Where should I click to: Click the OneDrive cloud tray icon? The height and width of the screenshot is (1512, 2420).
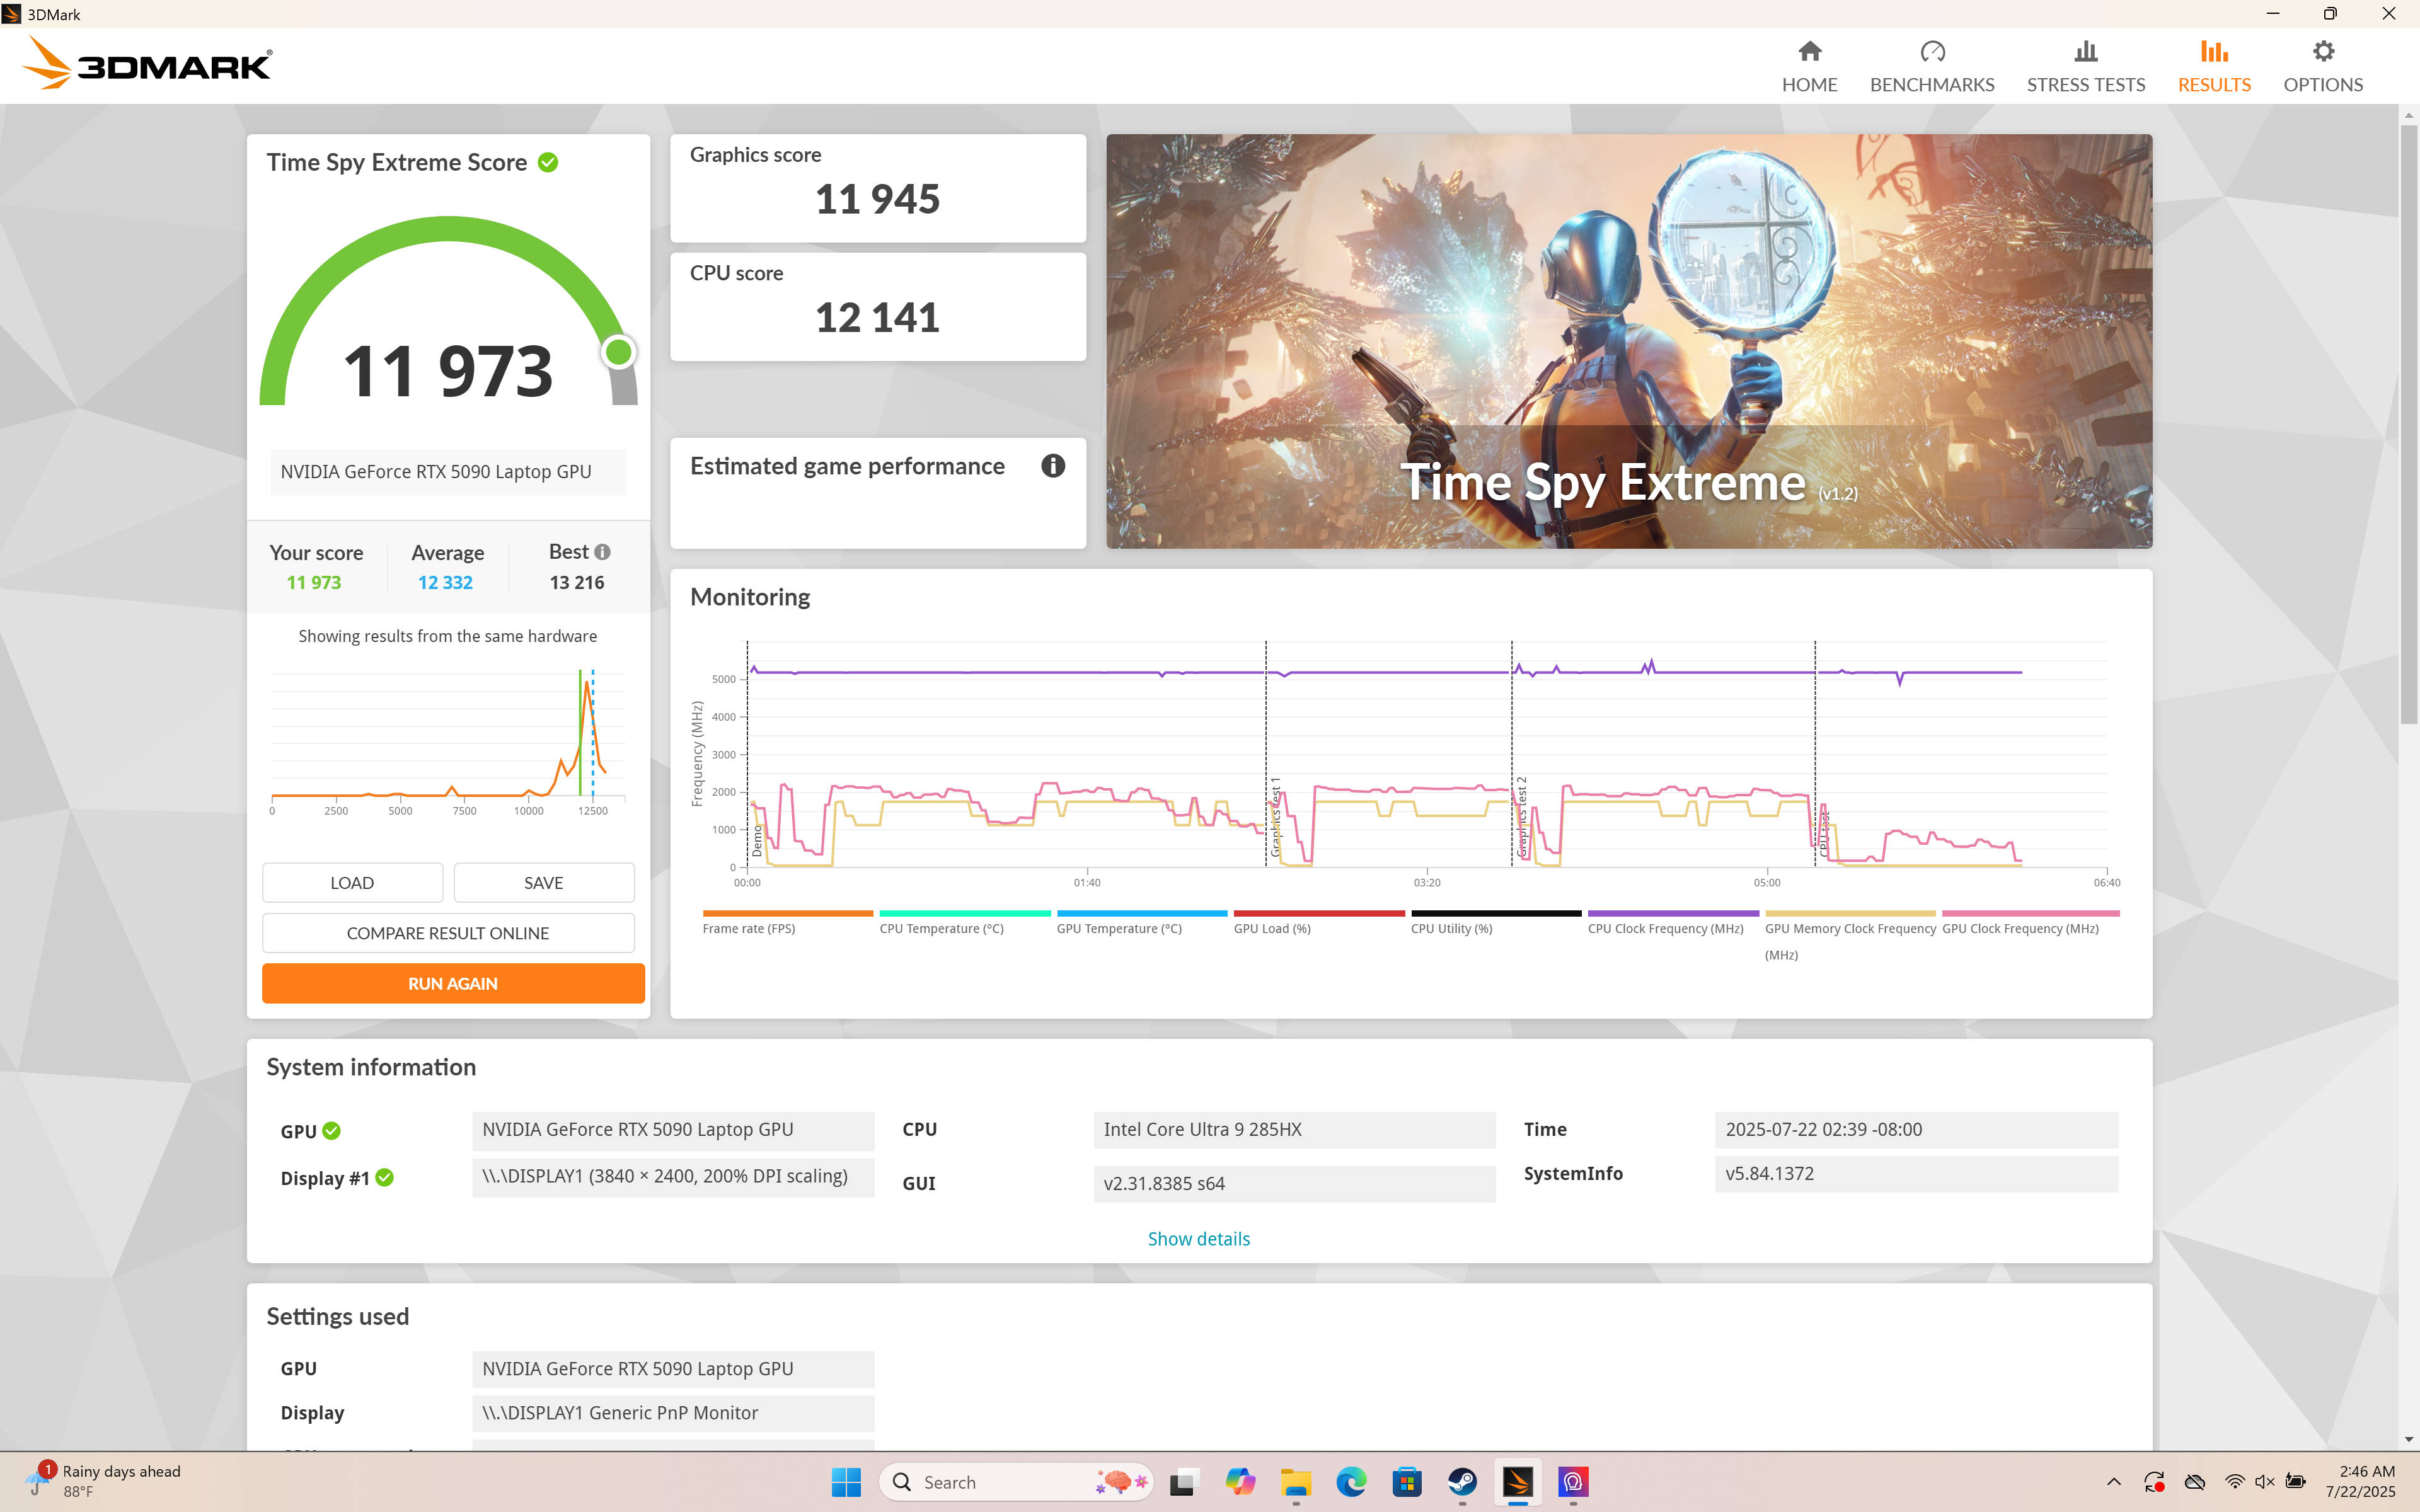pyautogui.click(x=2195, y=1482)
